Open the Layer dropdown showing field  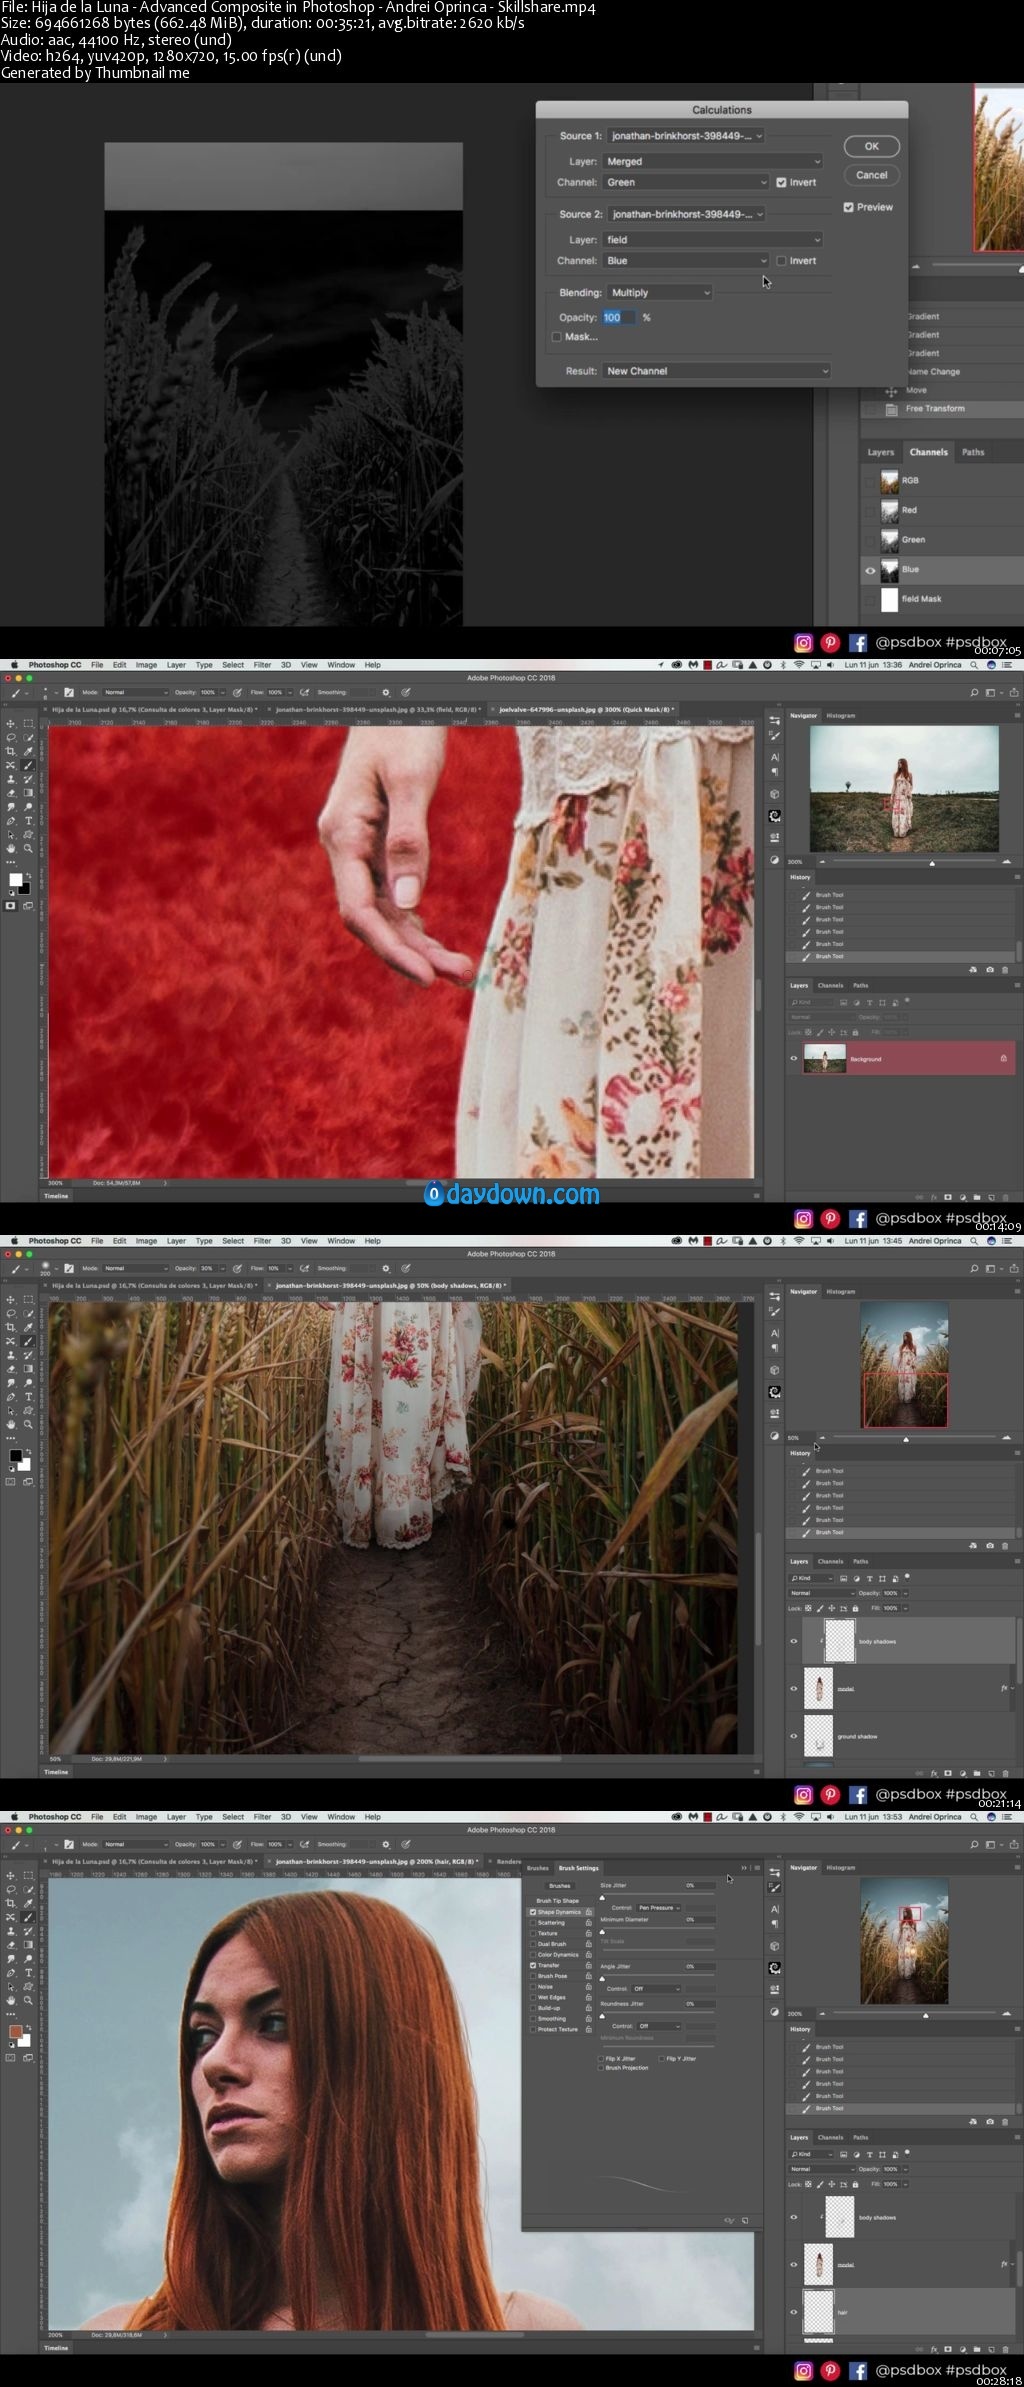pos(713,240)
